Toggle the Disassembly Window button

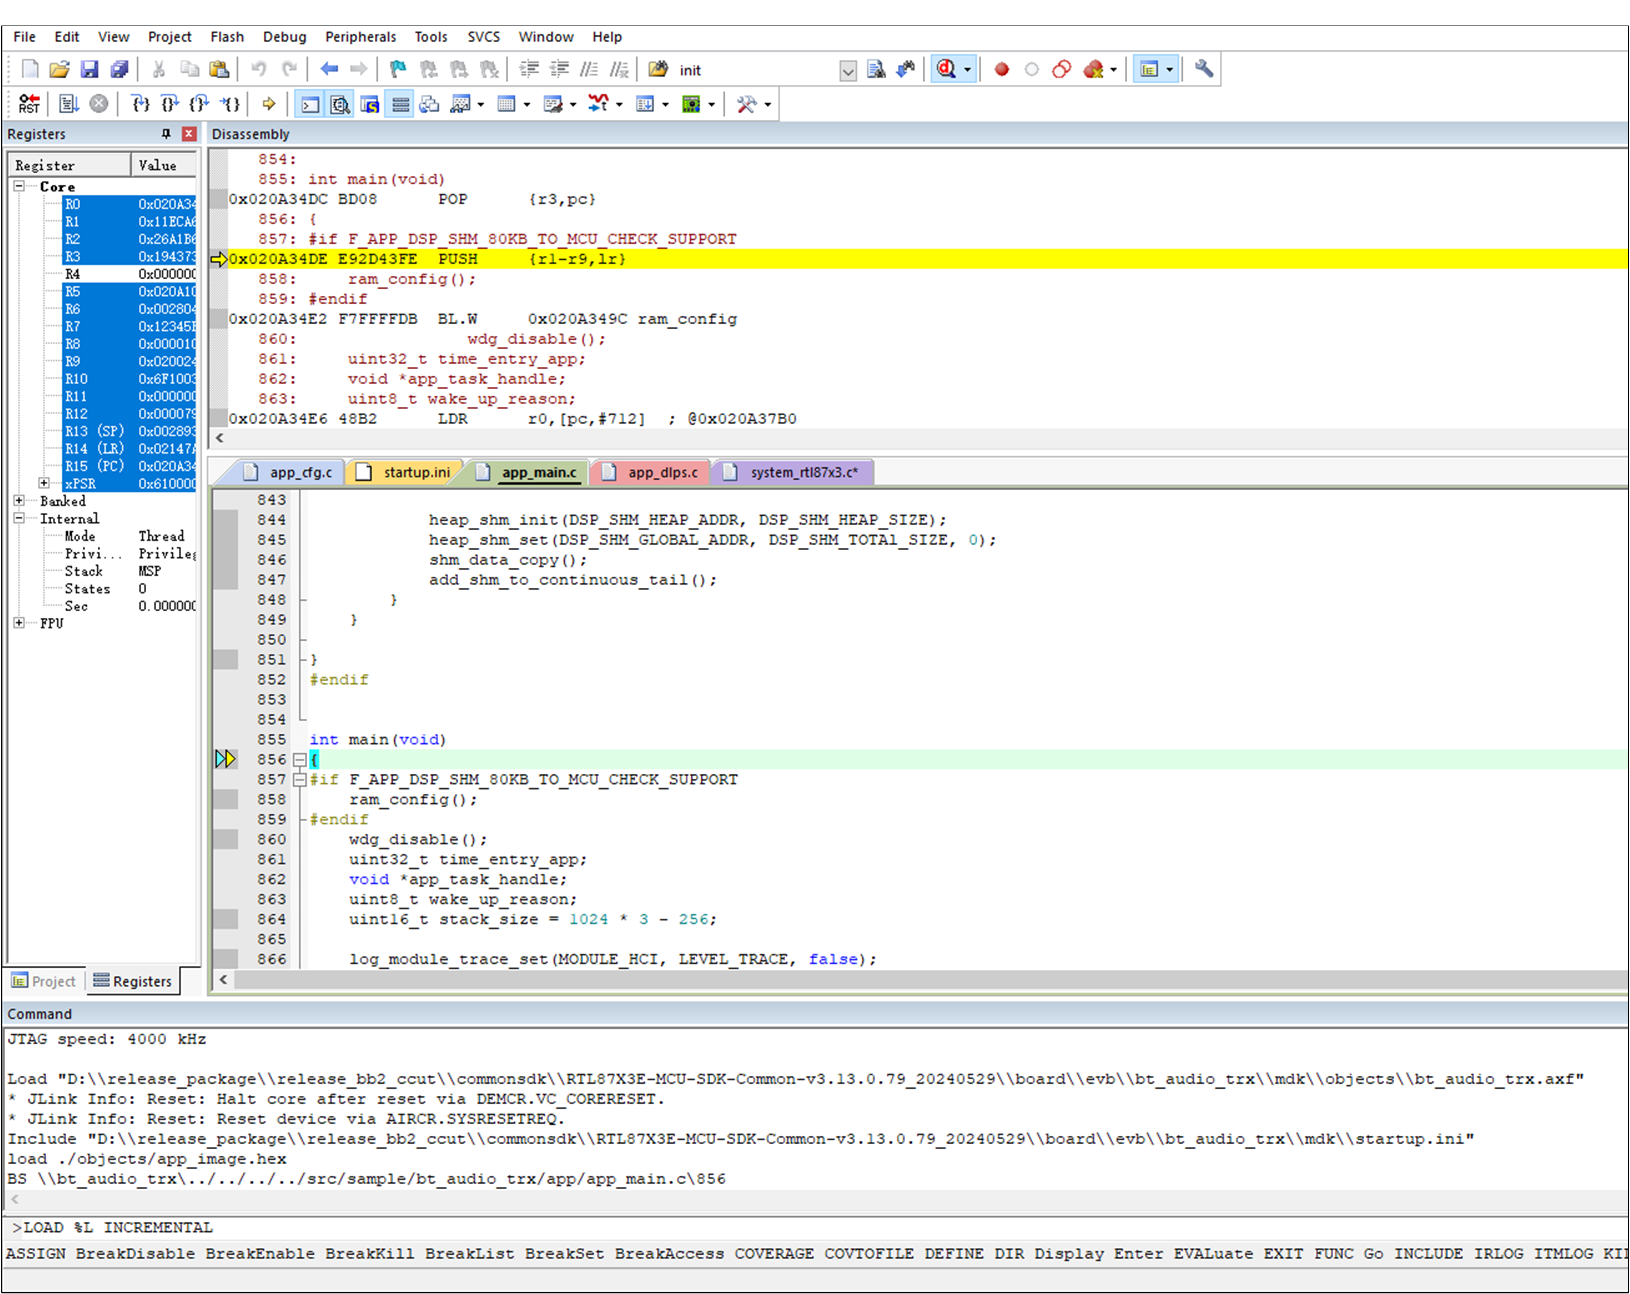click(340, 104)
